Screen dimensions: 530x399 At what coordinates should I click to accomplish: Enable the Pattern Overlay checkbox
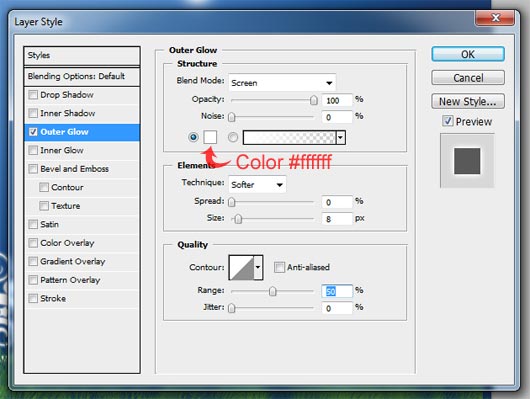click(x=33, y=280)
